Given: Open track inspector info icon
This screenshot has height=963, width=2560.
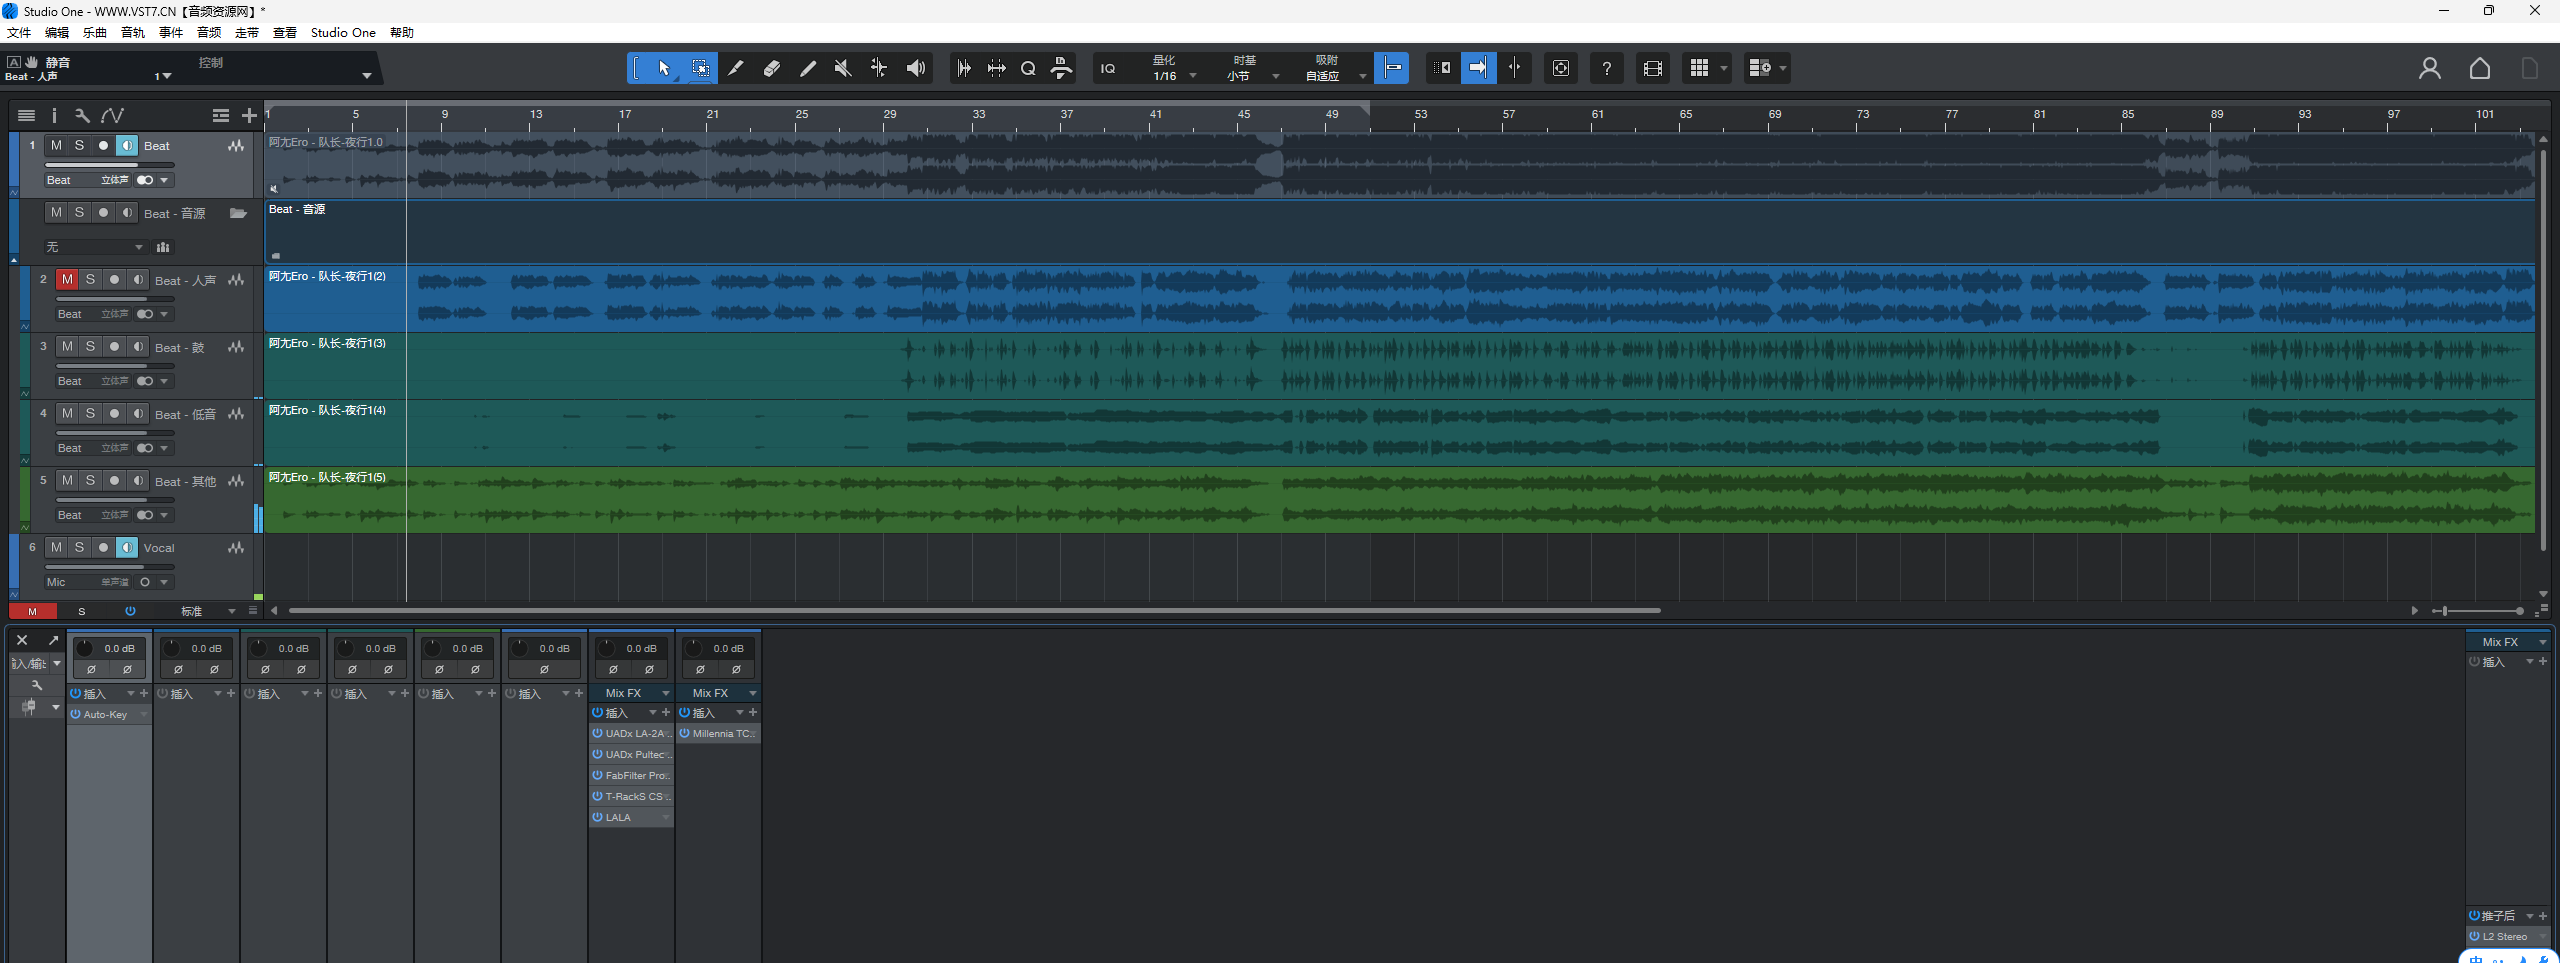Looking at the screenshot, I should pyautogui.click(x=54, y=116).
